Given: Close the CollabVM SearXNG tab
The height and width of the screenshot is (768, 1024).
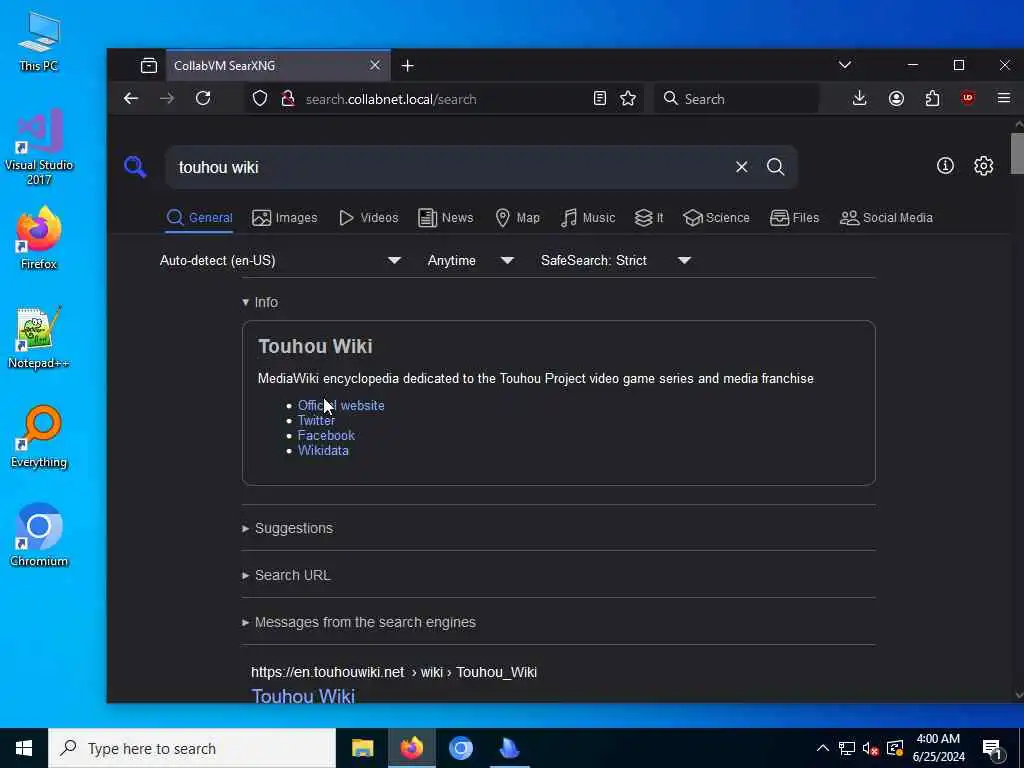Looking at the screenshot, I should (375, 65).
